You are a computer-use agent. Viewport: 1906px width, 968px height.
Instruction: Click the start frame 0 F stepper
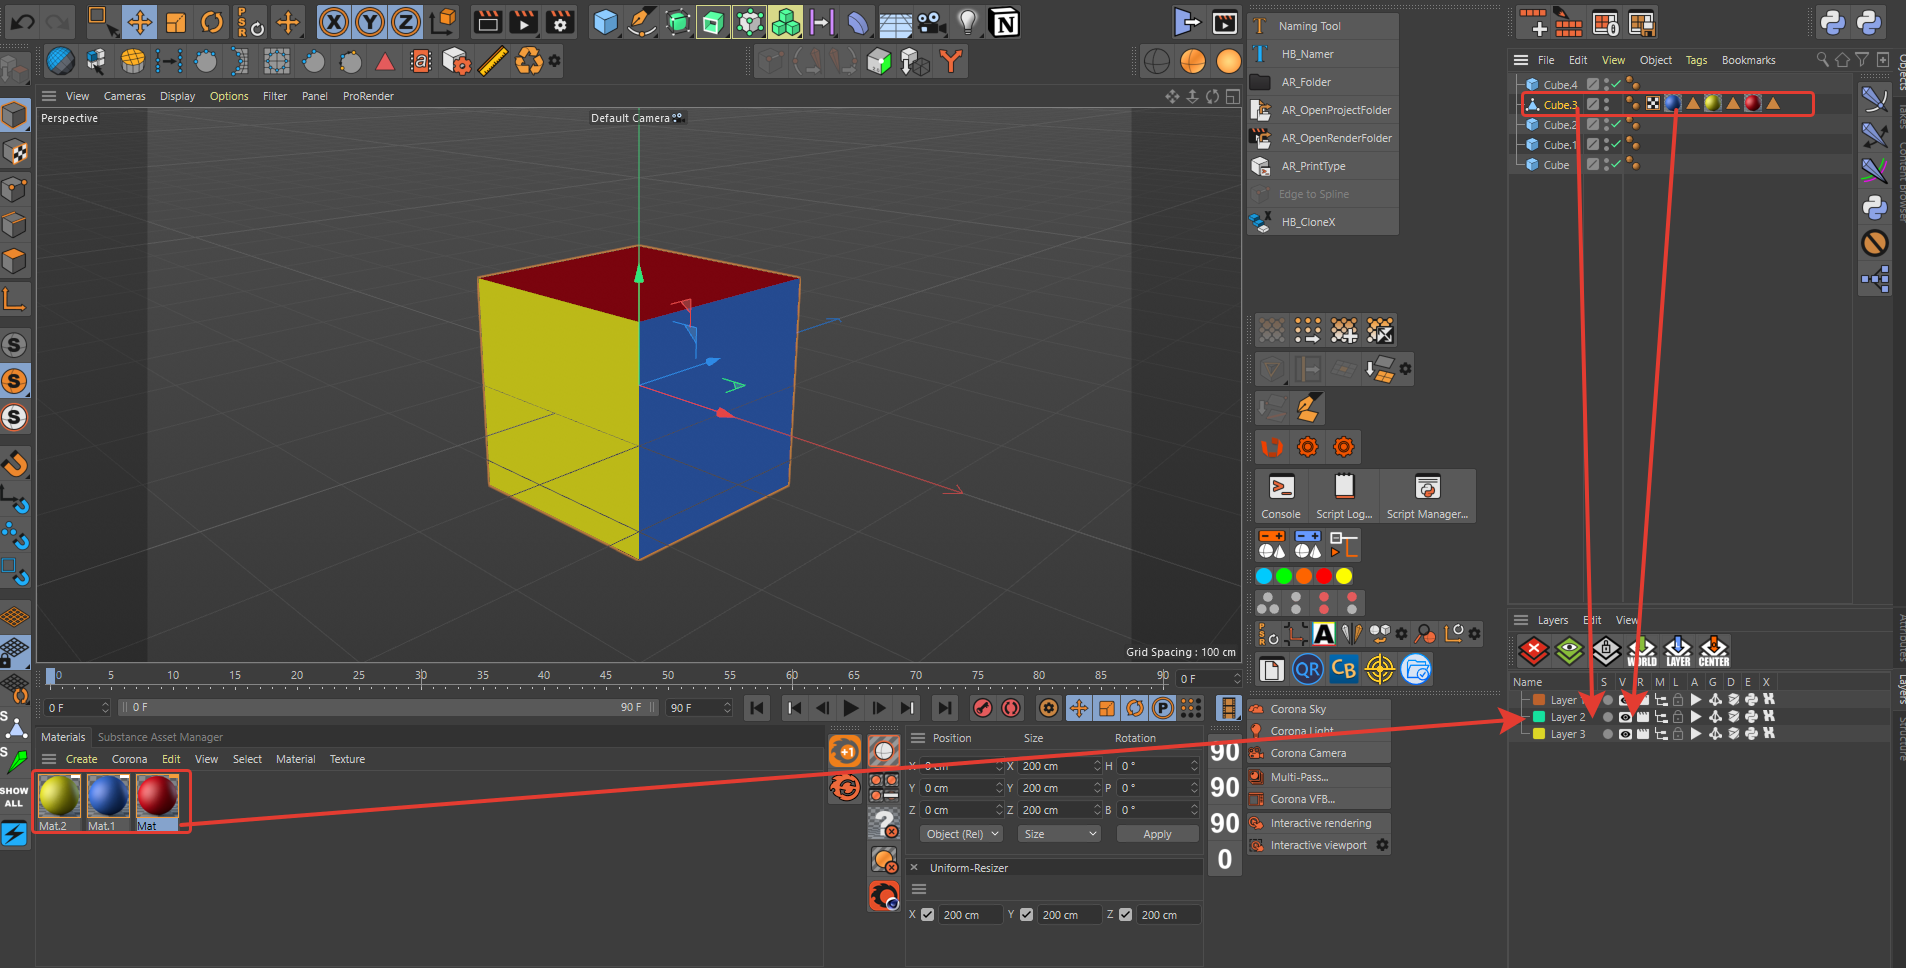105,707
